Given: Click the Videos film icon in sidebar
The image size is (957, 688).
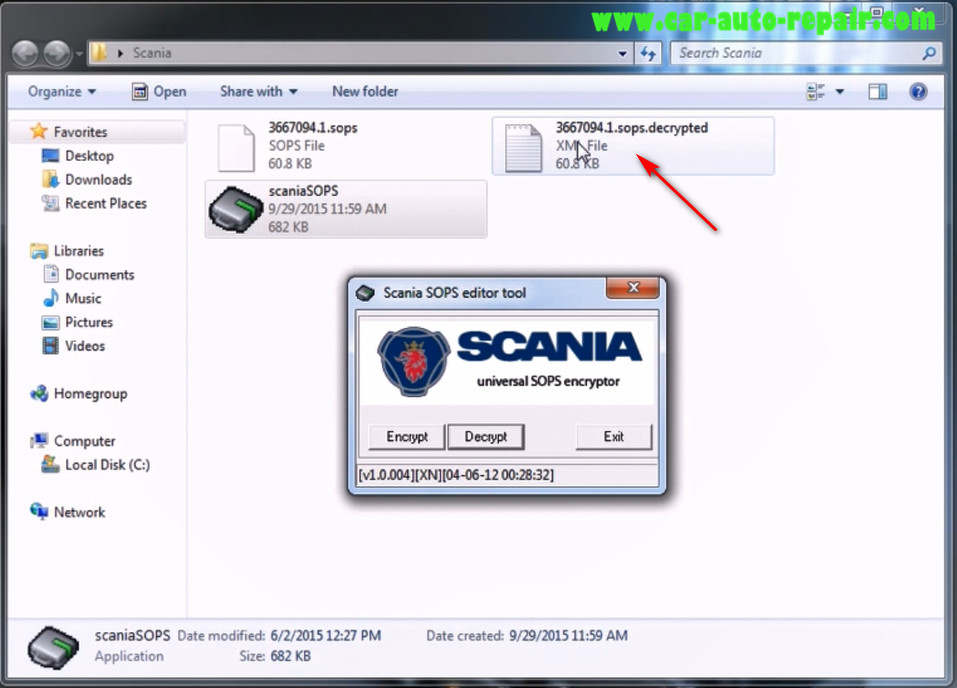Looking at the screenshot, I should (x=51, y=346).
